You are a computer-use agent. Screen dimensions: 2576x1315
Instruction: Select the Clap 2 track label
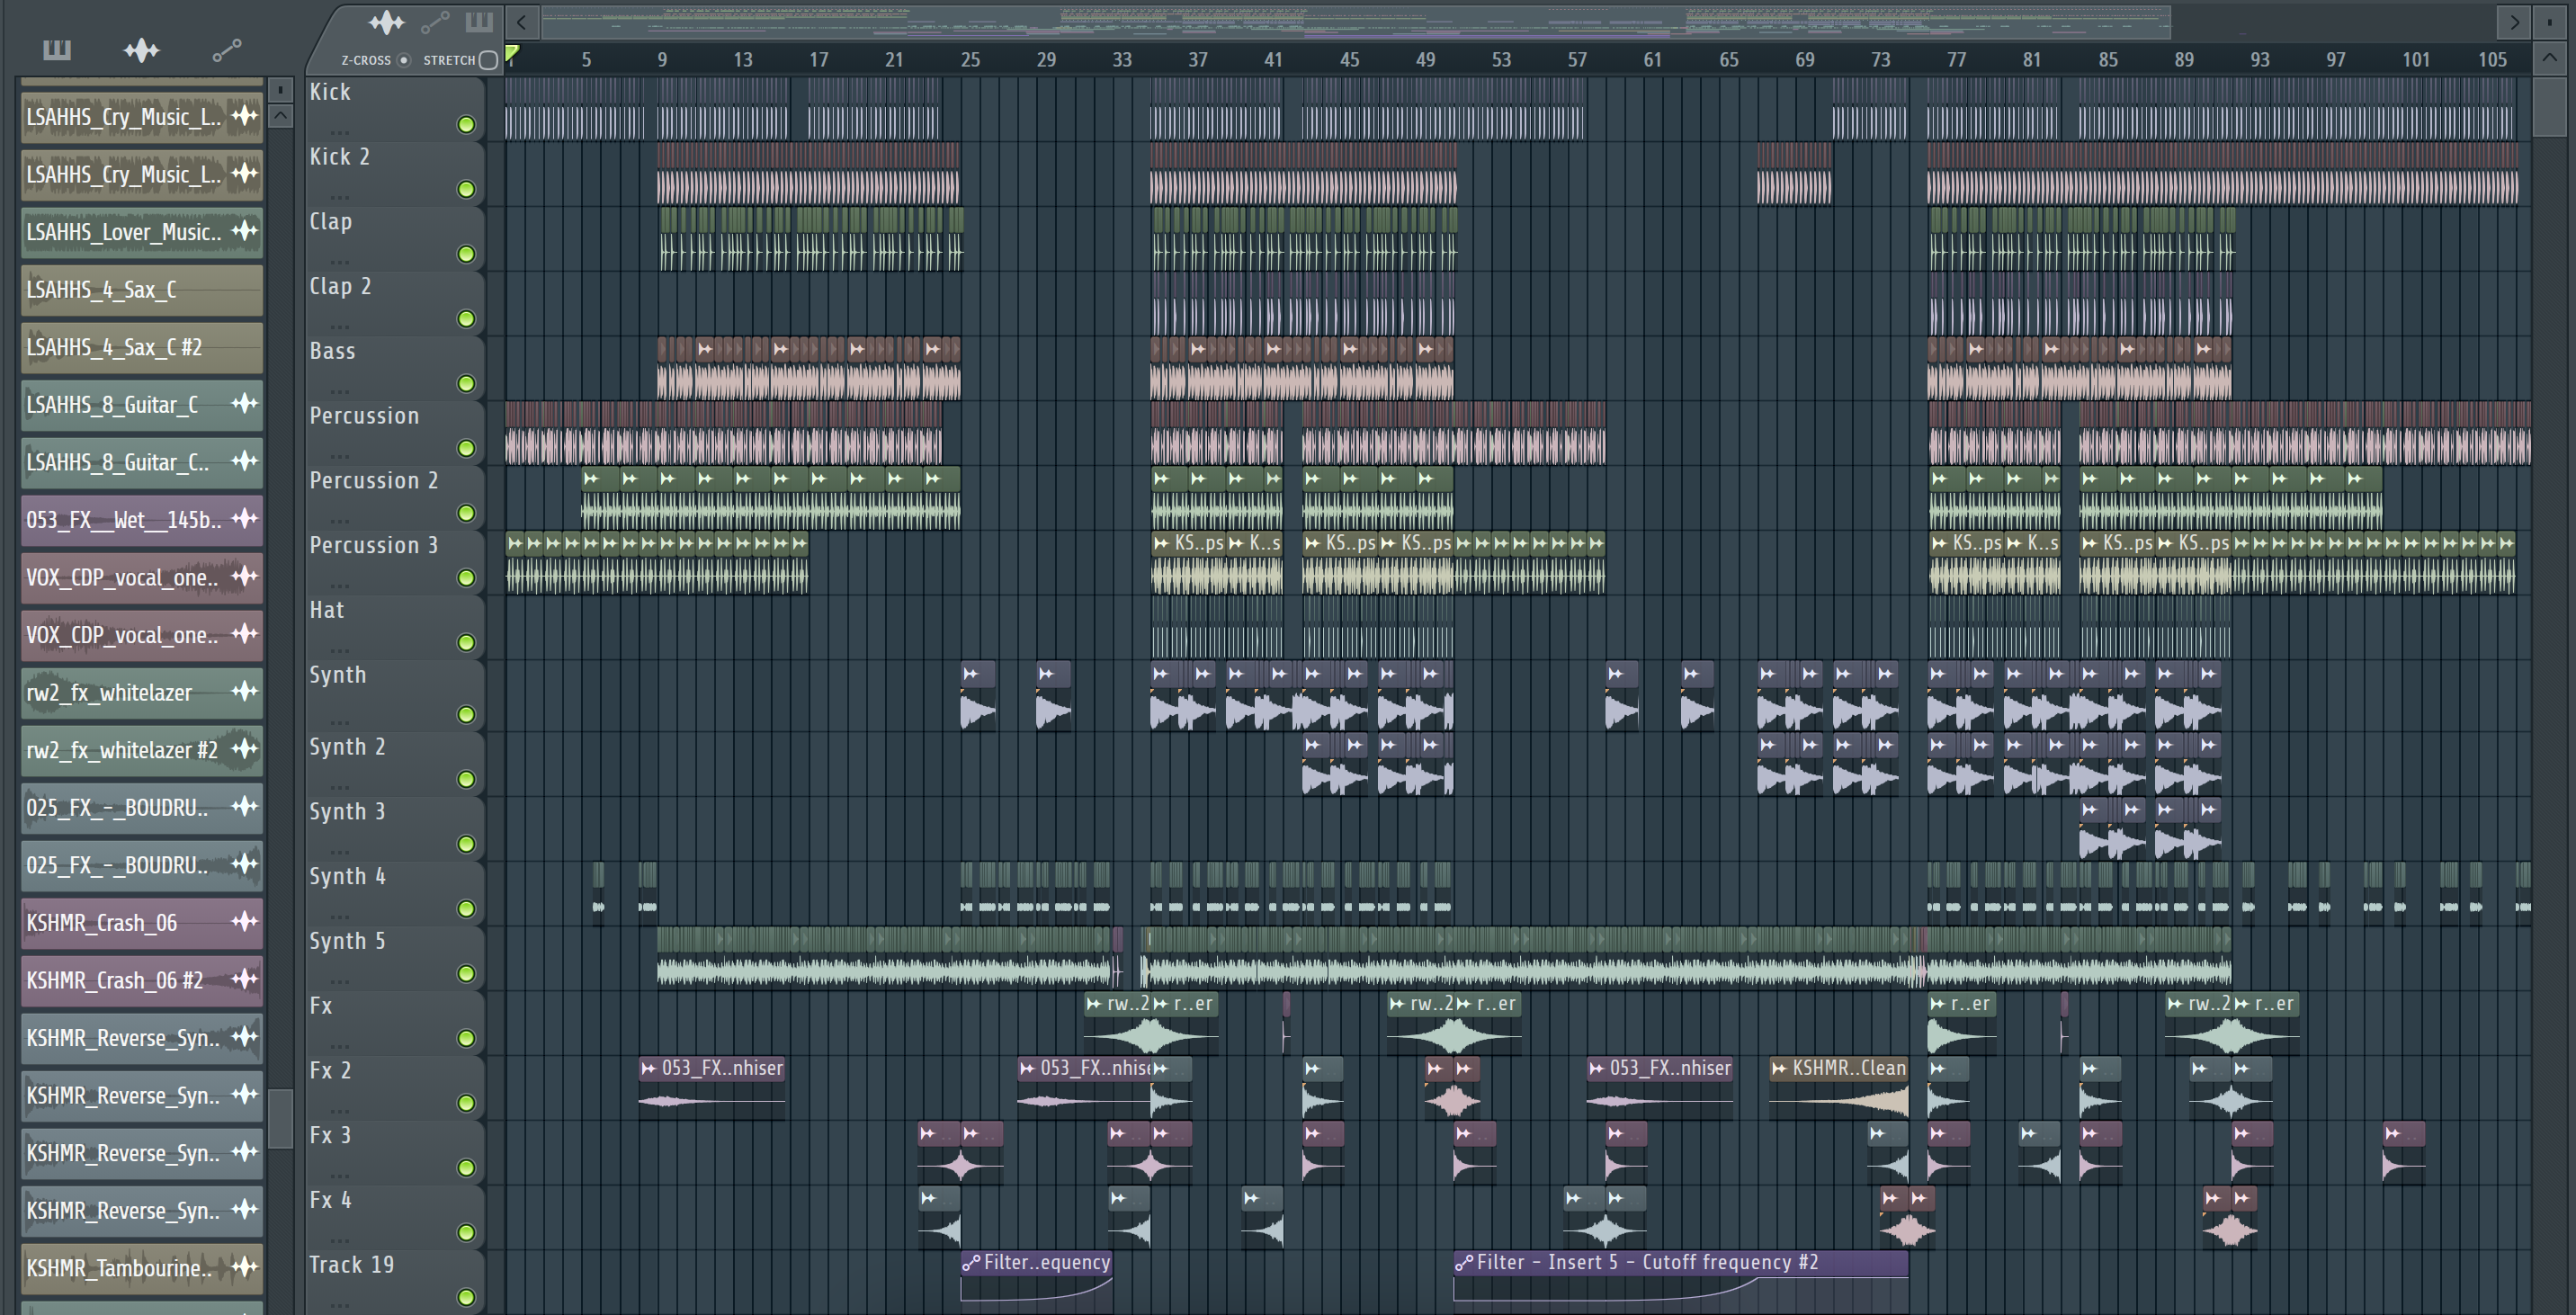click(x=340, y=287)
